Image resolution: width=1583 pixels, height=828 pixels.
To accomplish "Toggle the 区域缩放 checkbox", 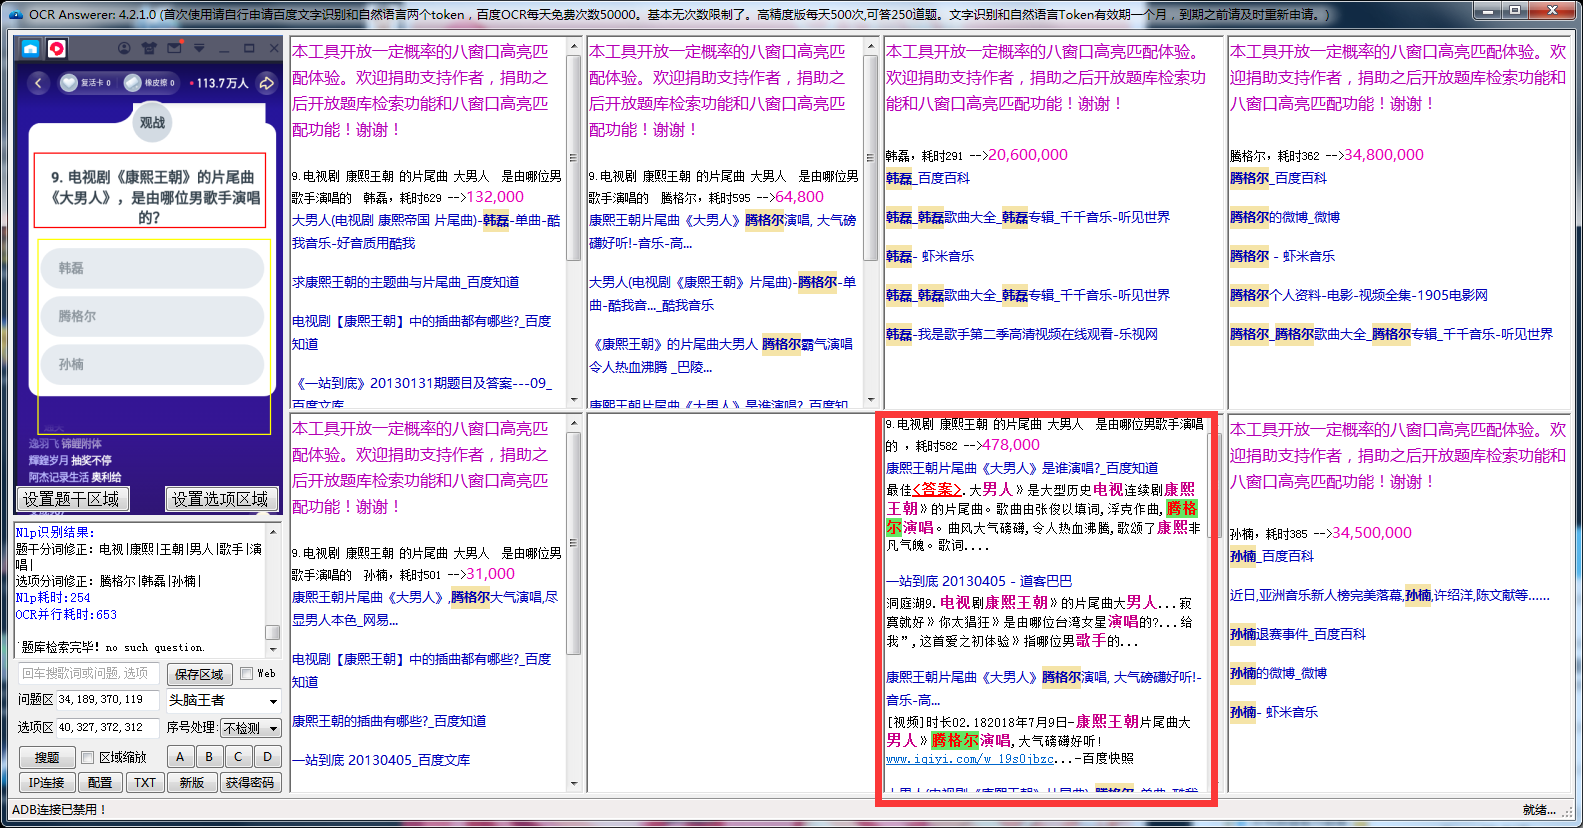I will coord(87,757).
